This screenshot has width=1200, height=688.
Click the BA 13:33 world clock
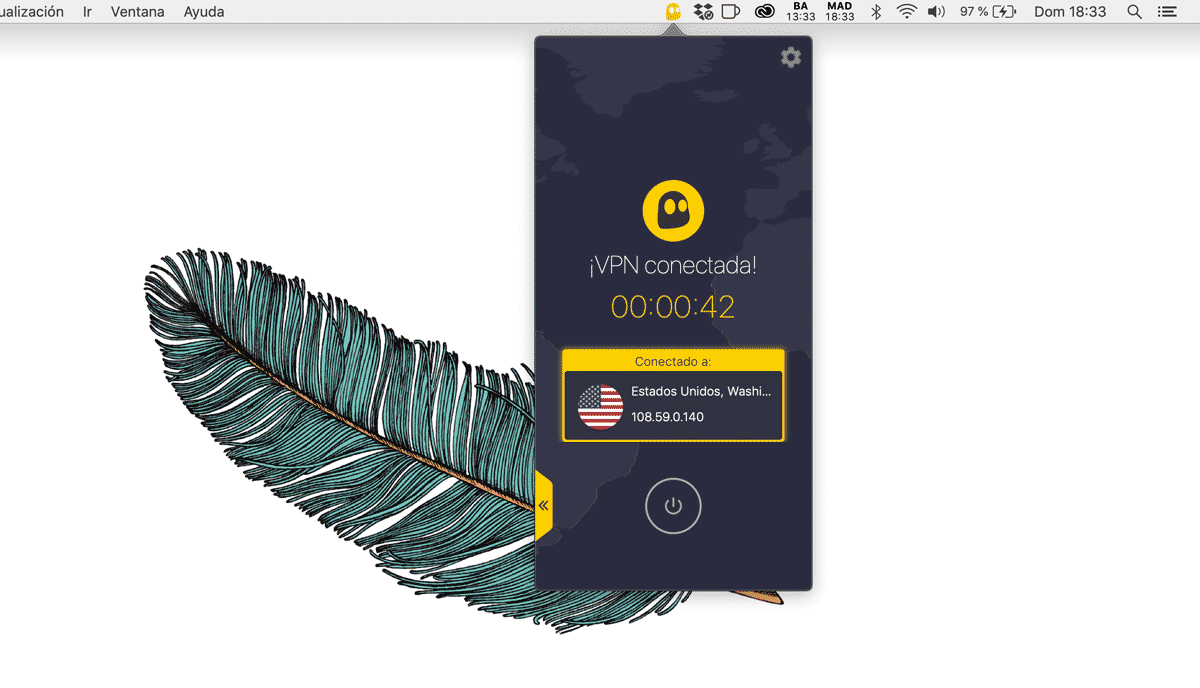(801, 12)
